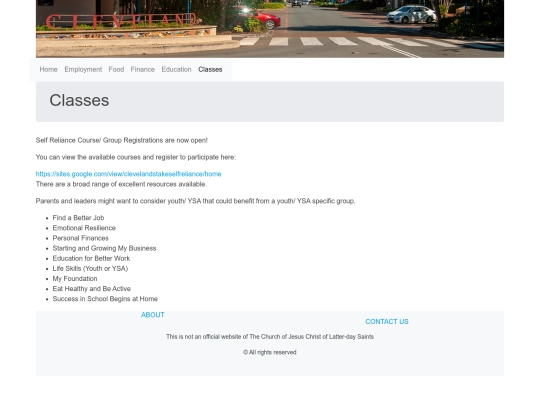The image size is (540, 405).
Task: Select 'Life Skills (Youth or YSA)' item
Action: click(x=90, y=269)
